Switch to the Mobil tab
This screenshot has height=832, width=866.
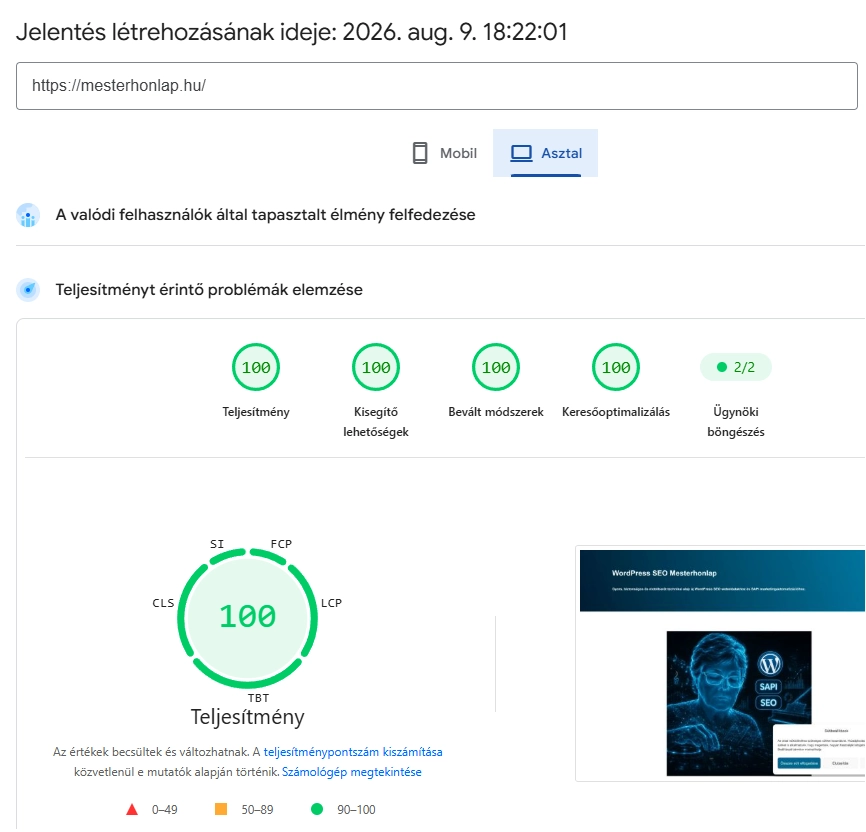click(445, 153)
